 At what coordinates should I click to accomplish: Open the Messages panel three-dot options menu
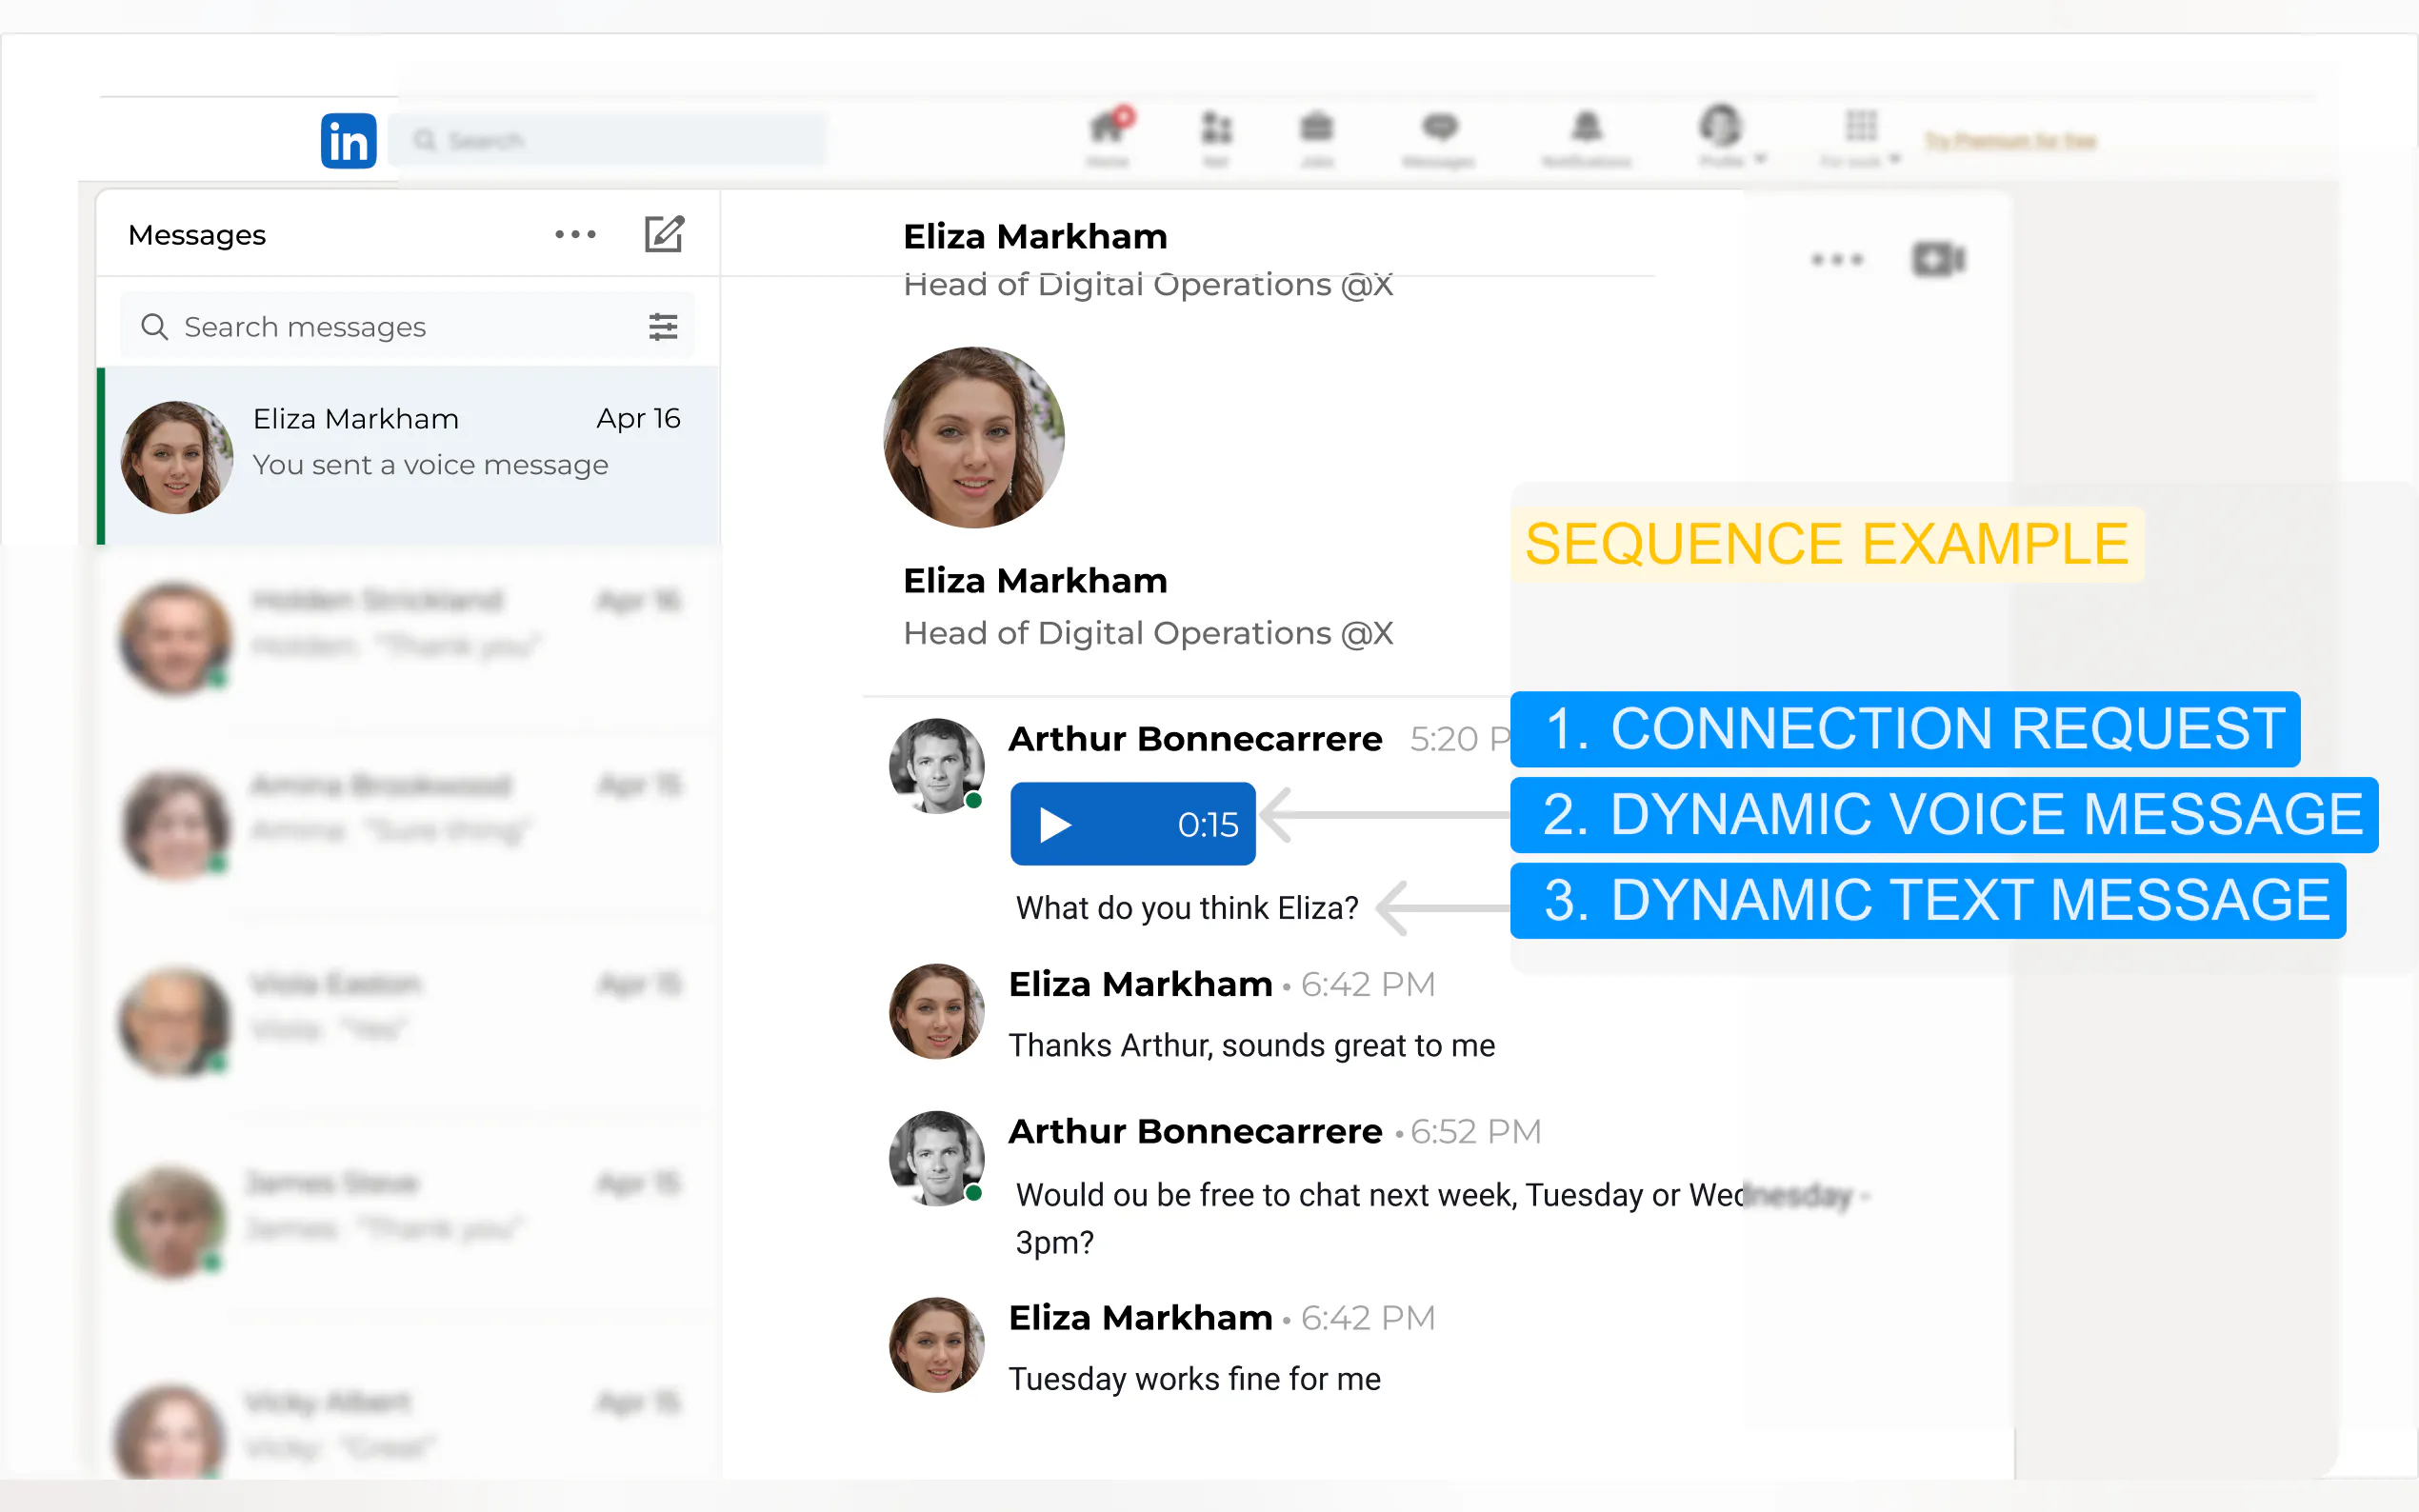click(x=575, y=234)
